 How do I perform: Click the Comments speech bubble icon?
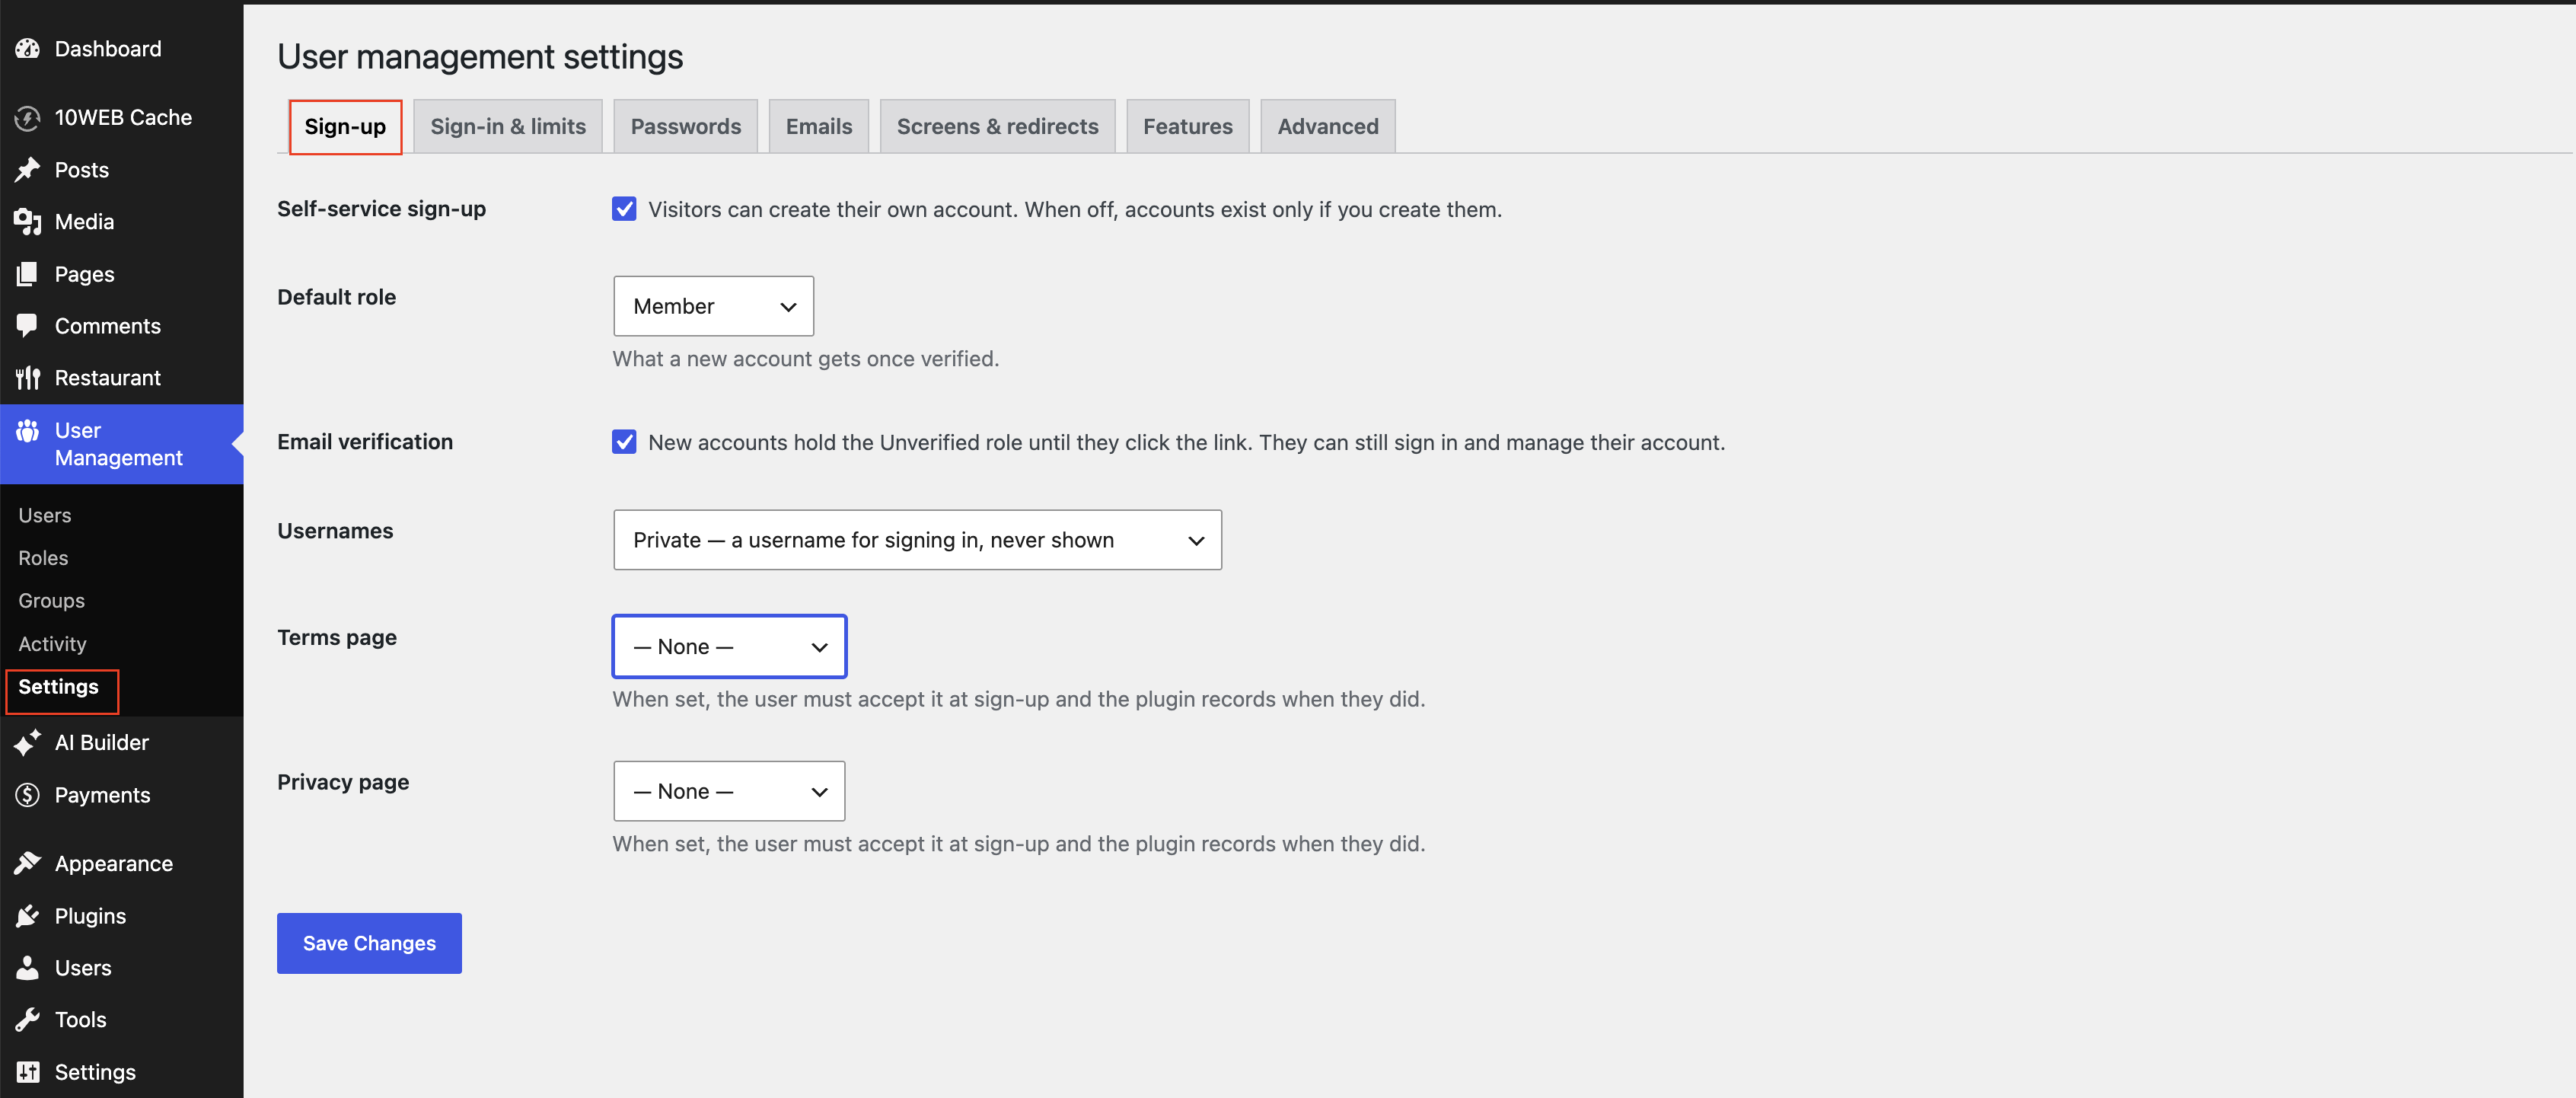(27, 326)
